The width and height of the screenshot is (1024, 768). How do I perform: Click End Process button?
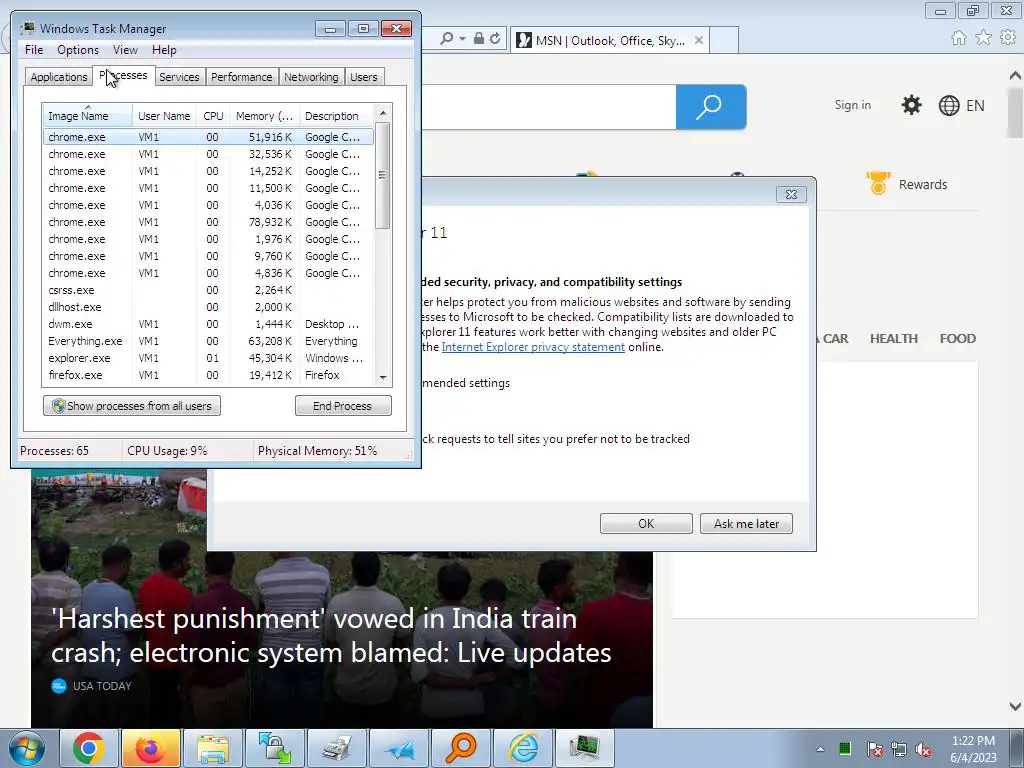click(x=343, y=406)
